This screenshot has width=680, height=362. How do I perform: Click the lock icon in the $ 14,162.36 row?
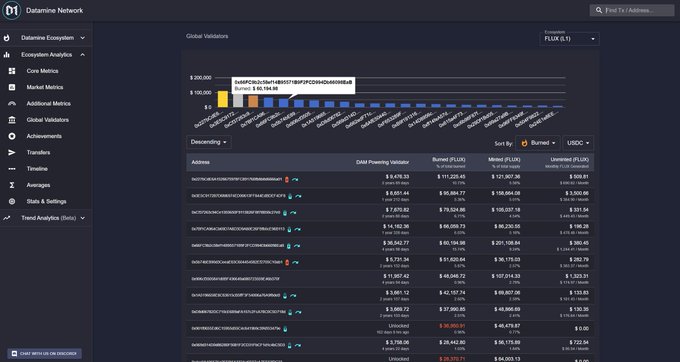(289, 229)
